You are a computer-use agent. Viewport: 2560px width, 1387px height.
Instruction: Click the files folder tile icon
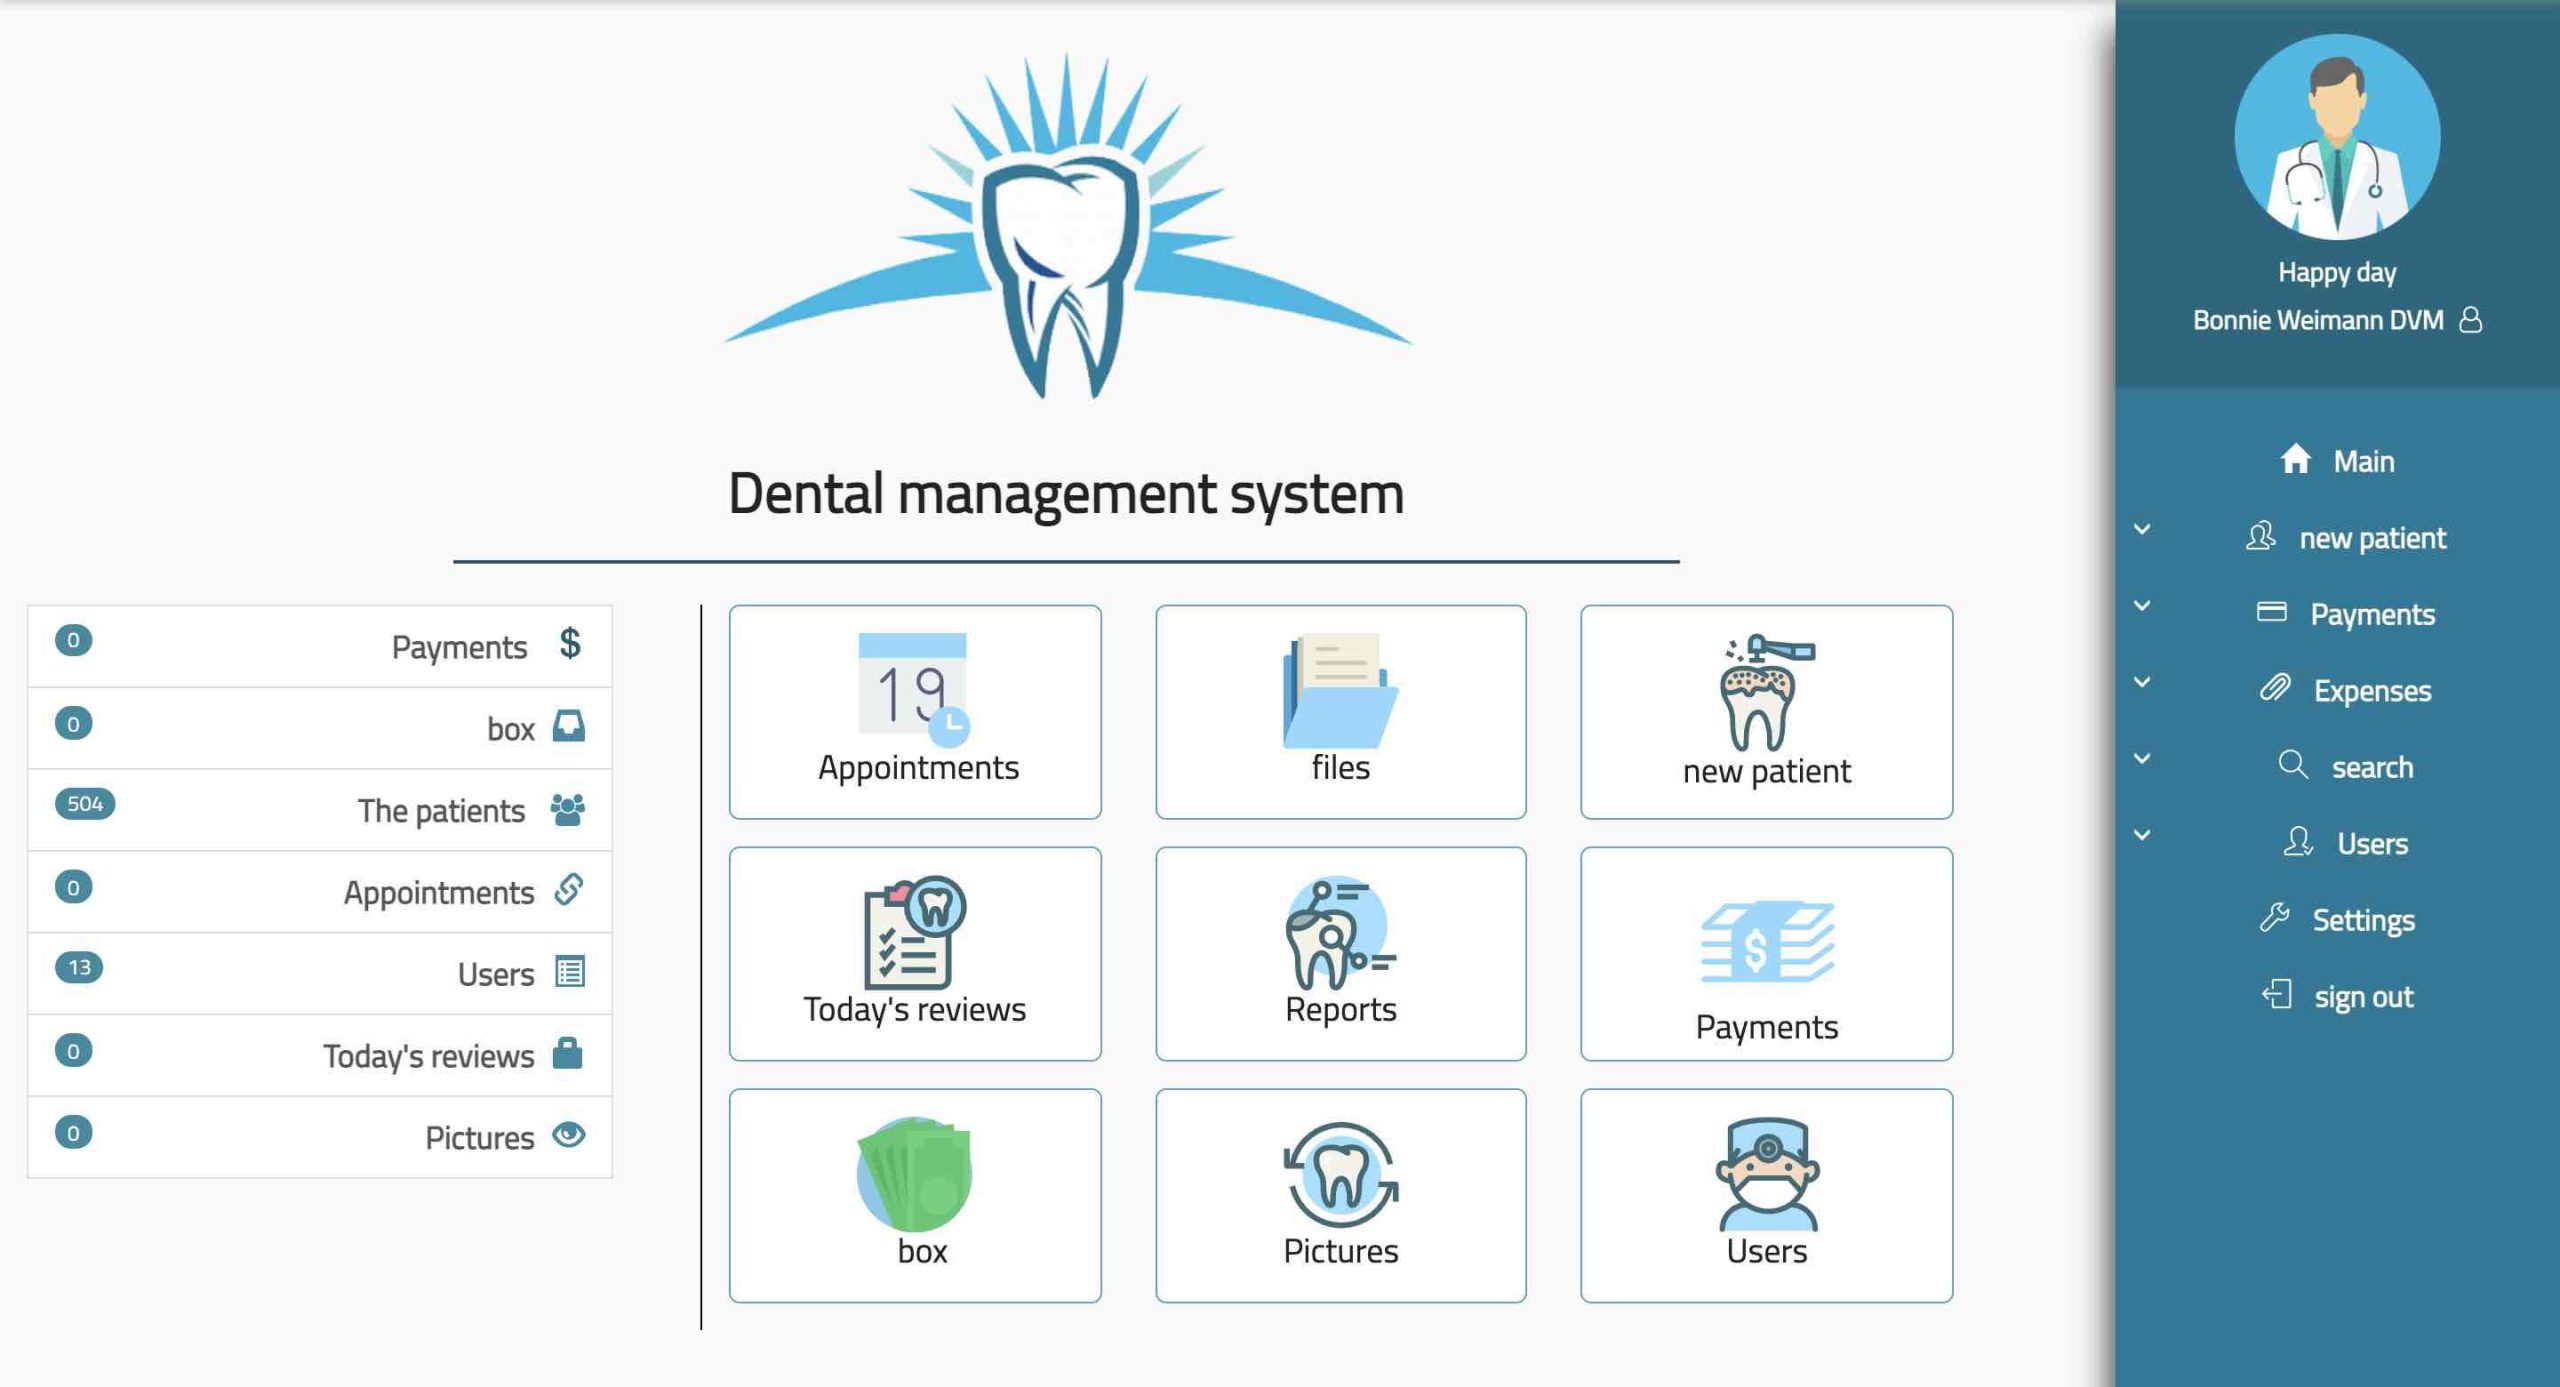click(x=1340, y=690)
